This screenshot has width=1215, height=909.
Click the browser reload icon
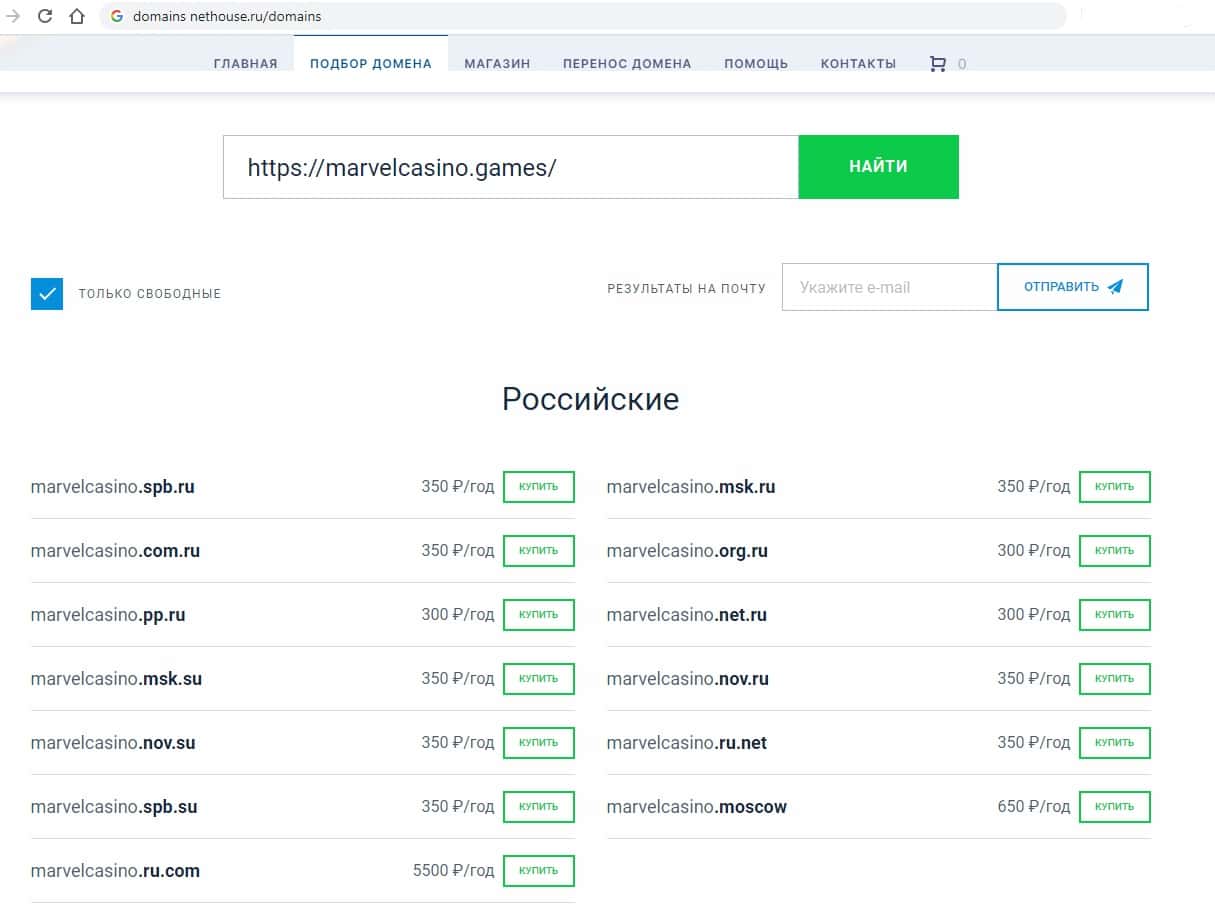click(x=45, y=17)
